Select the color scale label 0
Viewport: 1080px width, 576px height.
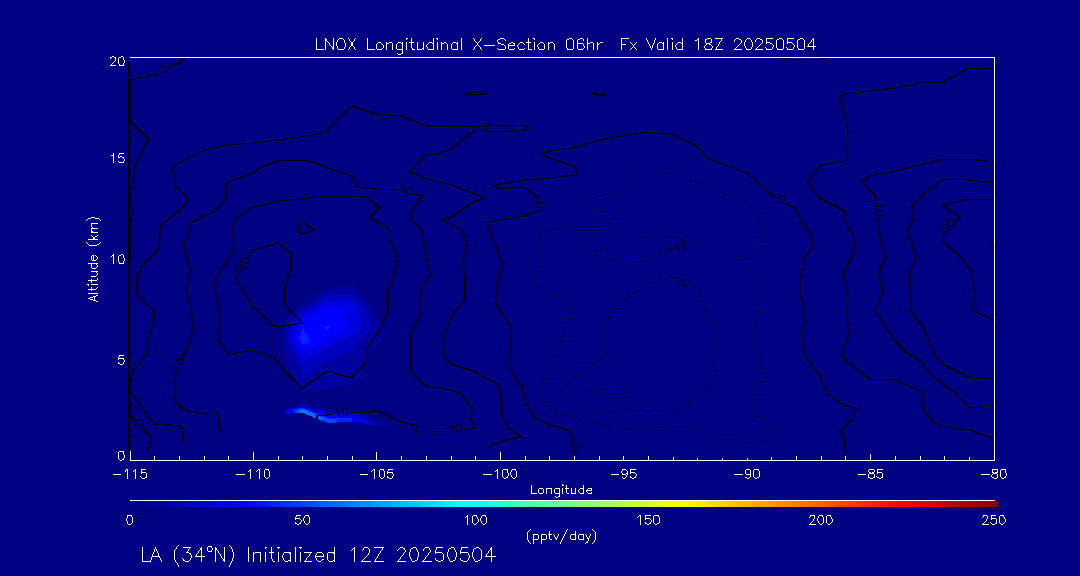pyautogui.click(x=129, y=520)
